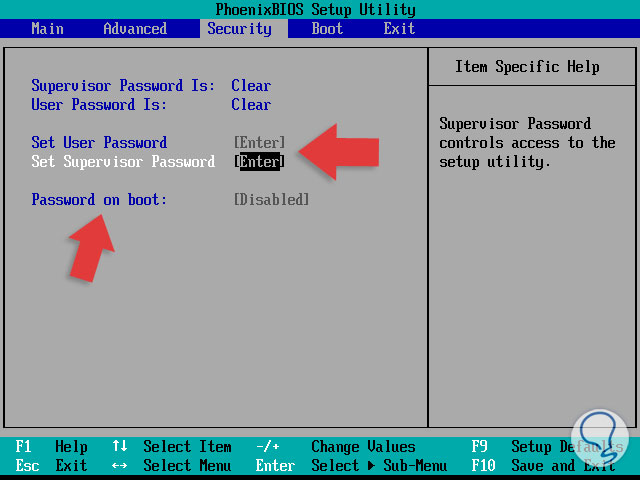Click up-down arrows Select Item hint

pos(172,447)
